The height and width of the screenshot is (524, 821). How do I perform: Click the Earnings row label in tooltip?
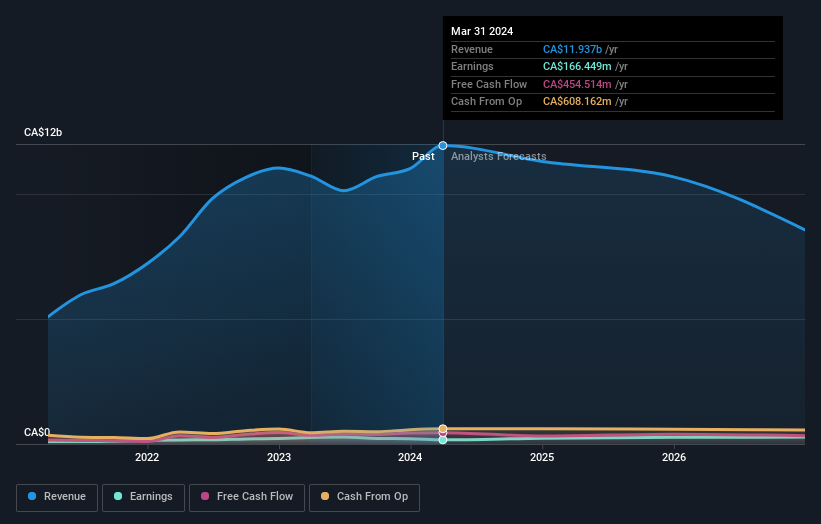click(x=472, y=66)
